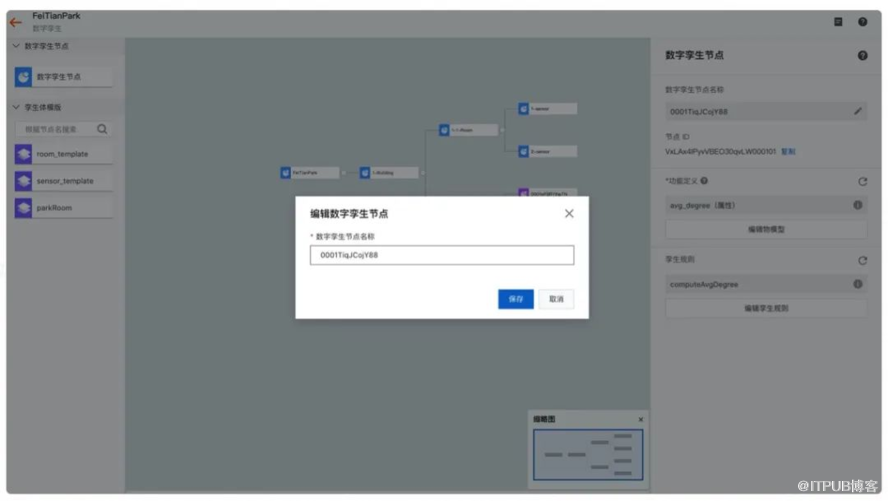The width and height of the screenshot is (888, 501).
Task: Select the 1-Building node on the canvas
Action: 389,173
